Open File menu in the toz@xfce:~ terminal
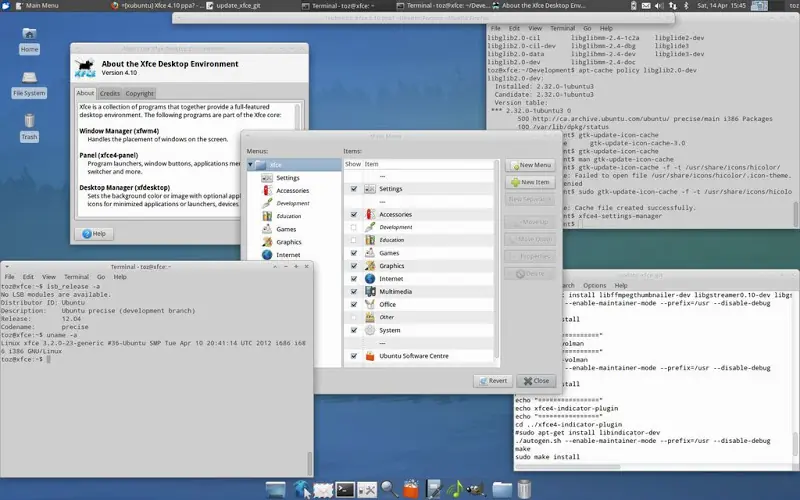800x500 pixels. click(9, 277)
